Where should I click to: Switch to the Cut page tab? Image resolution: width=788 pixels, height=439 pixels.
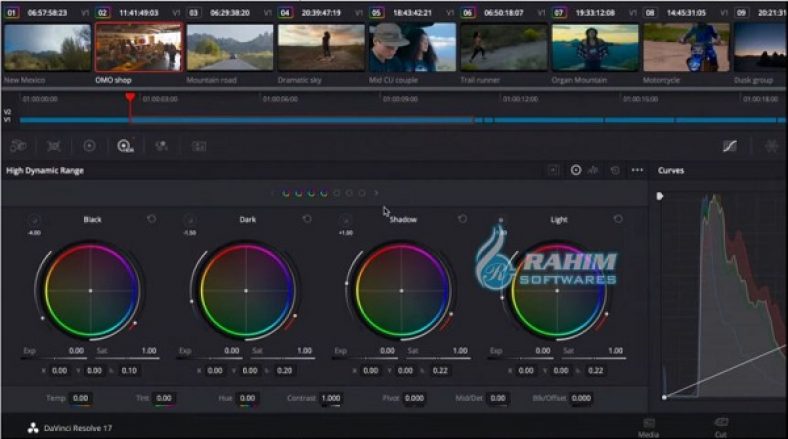[x=720, y=427]
